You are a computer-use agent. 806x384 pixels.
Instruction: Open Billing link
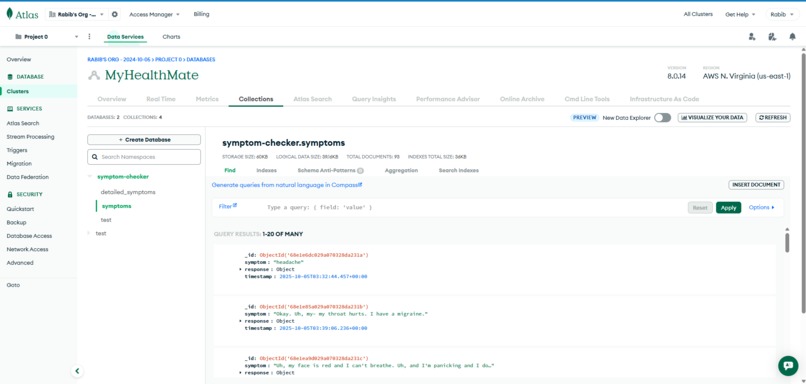tap(202, 14)
